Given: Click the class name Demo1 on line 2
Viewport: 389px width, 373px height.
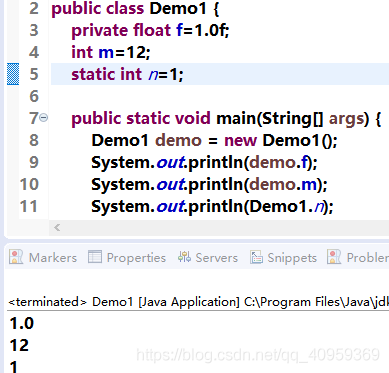Looking at the screenshot, I should tap(178, 8).
